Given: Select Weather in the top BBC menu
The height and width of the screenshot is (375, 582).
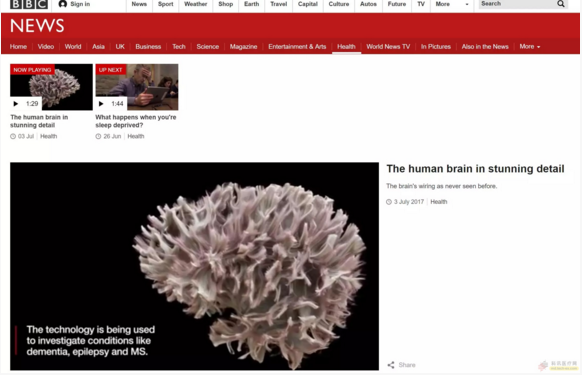Looking at the screenshot, I should 196,4.
